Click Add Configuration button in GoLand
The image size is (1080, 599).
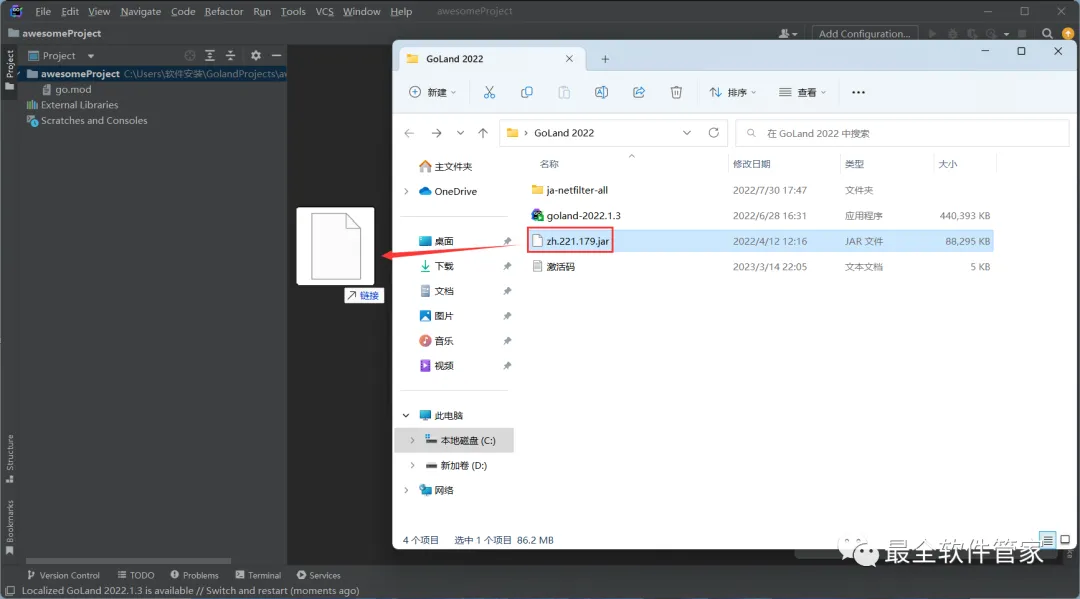[864, 33]
